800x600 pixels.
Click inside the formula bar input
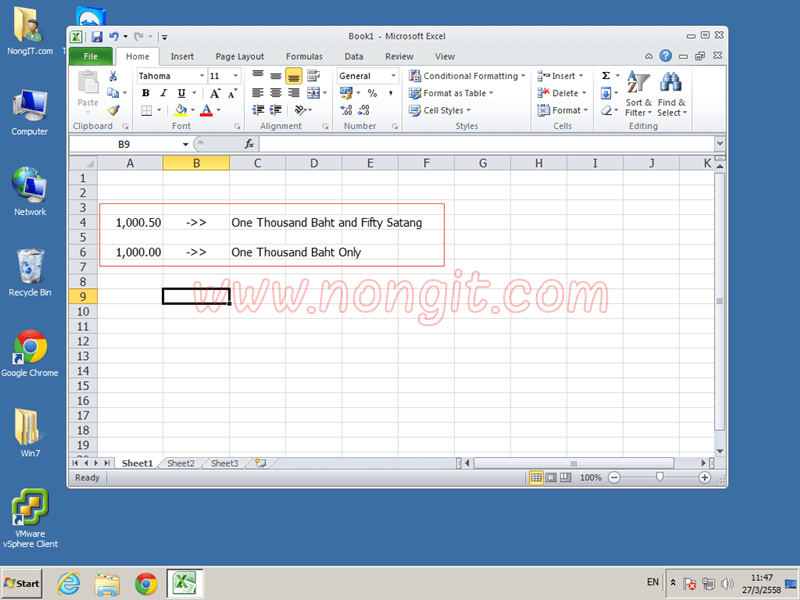(487, 144)
